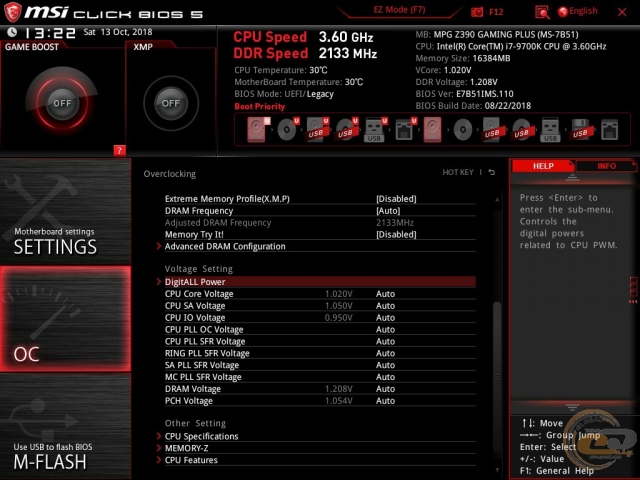Open the M-FLASH BIOS flashing section
The width and height of the screenshot is (640, 480).
click(x=65, y=427)
